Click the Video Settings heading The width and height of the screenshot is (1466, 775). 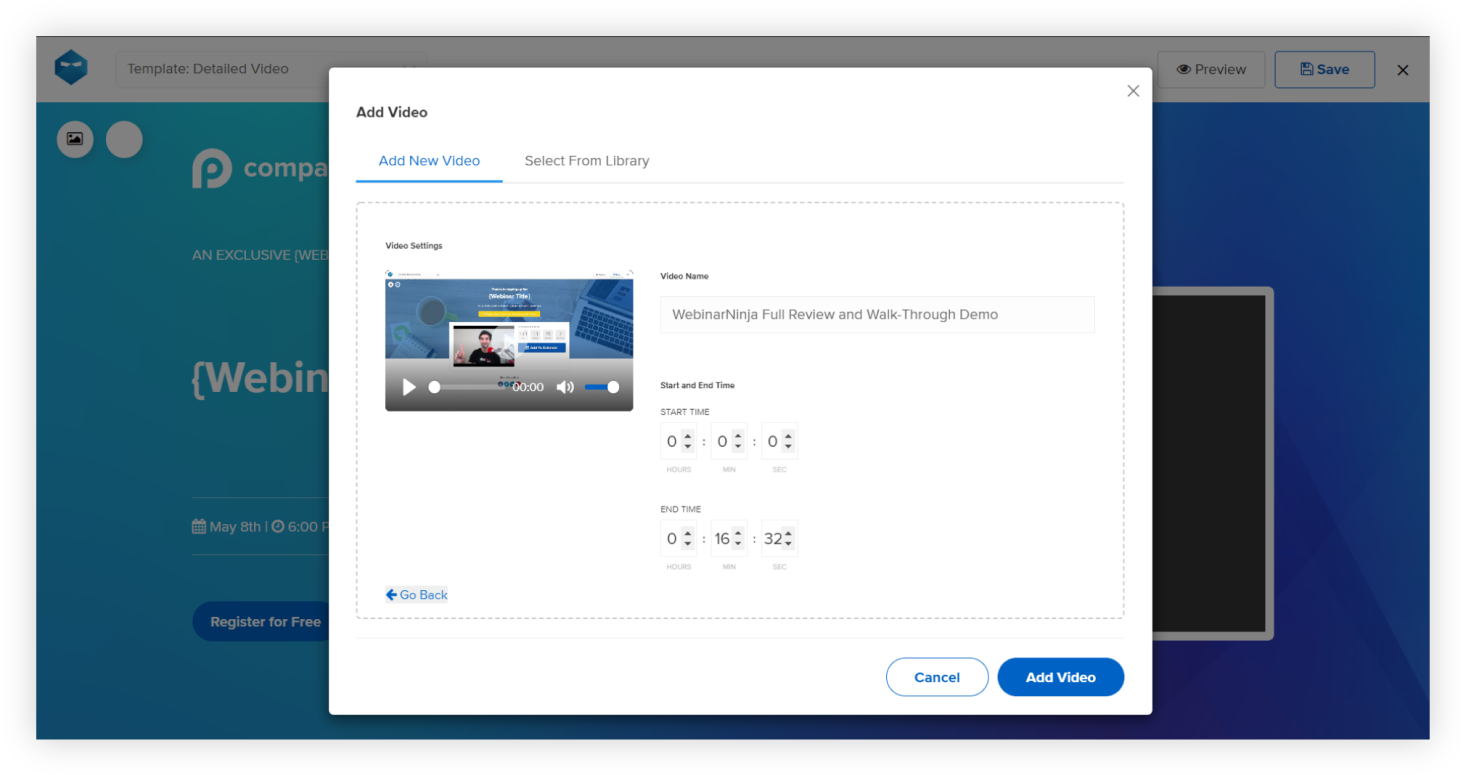(x=414, y=246)
